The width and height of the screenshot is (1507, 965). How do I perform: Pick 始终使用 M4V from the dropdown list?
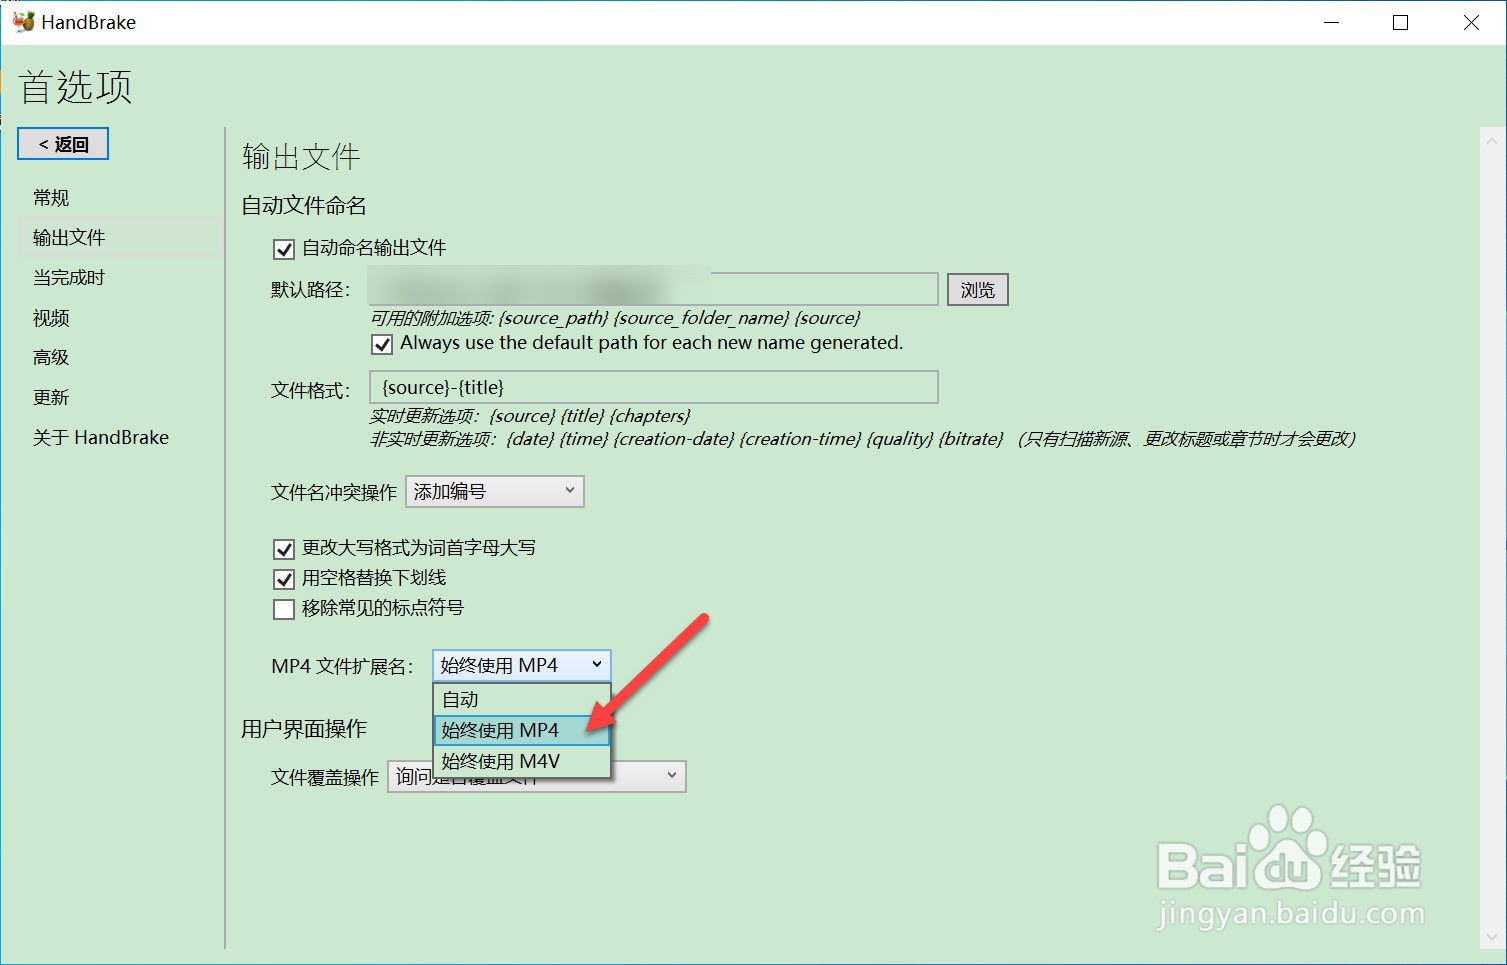coord(522,761)
